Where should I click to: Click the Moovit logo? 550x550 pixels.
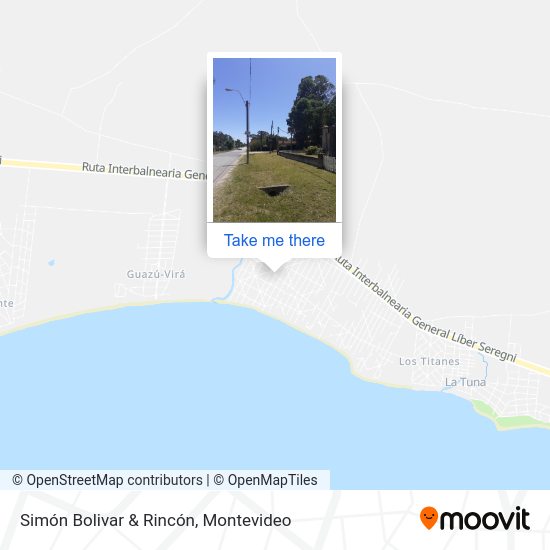point(475,518)
